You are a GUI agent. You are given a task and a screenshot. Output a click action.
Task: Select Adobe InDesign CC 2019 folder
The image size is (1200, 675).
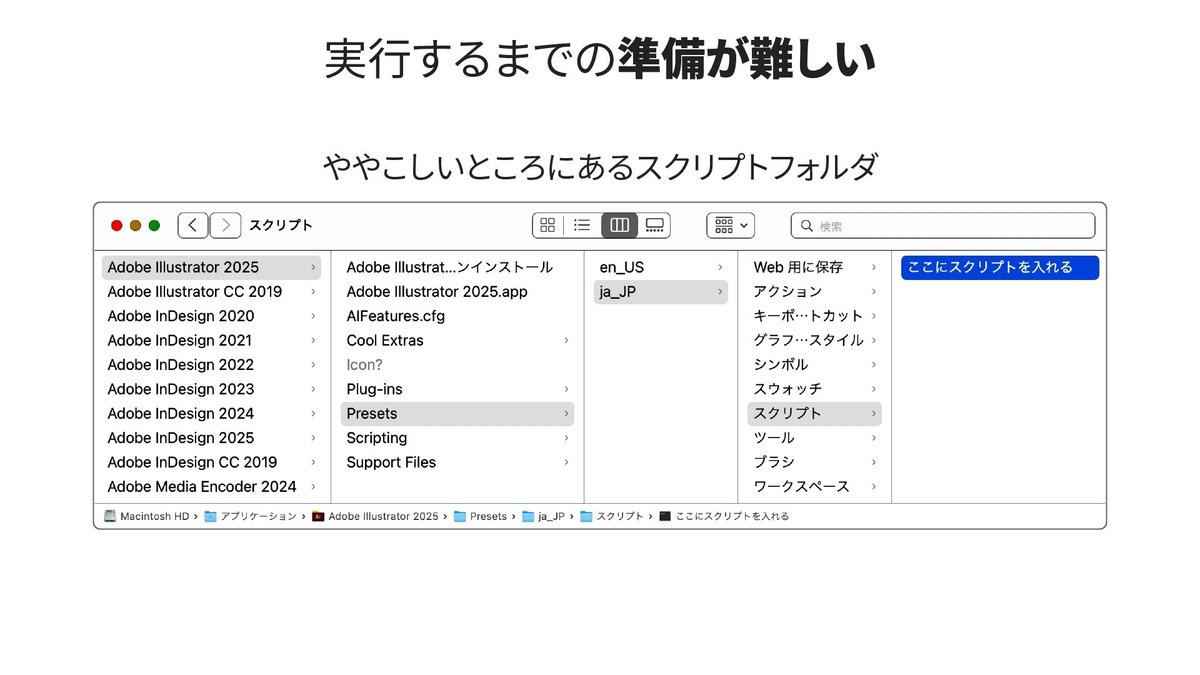pyautogui.click(x=211, y=462)
